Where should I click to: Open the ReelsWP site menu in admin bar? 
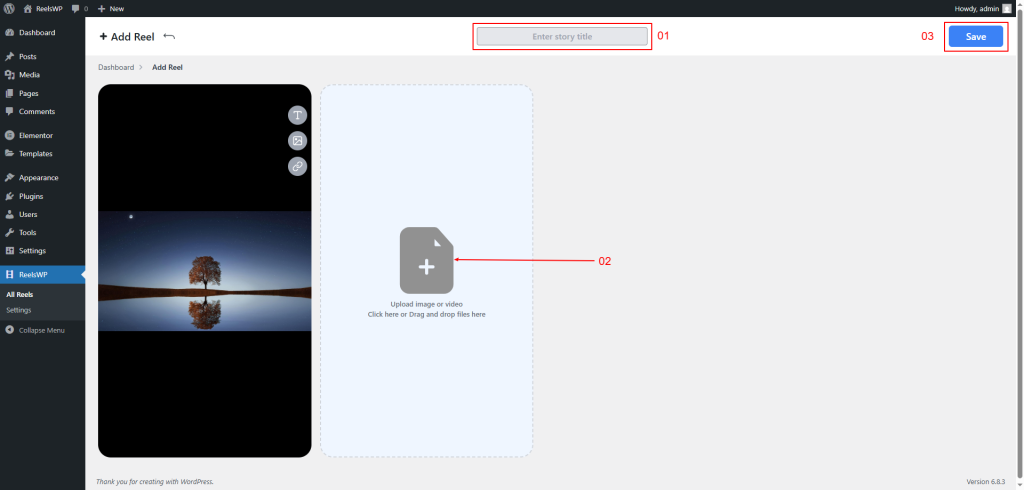tap(42, 8)
